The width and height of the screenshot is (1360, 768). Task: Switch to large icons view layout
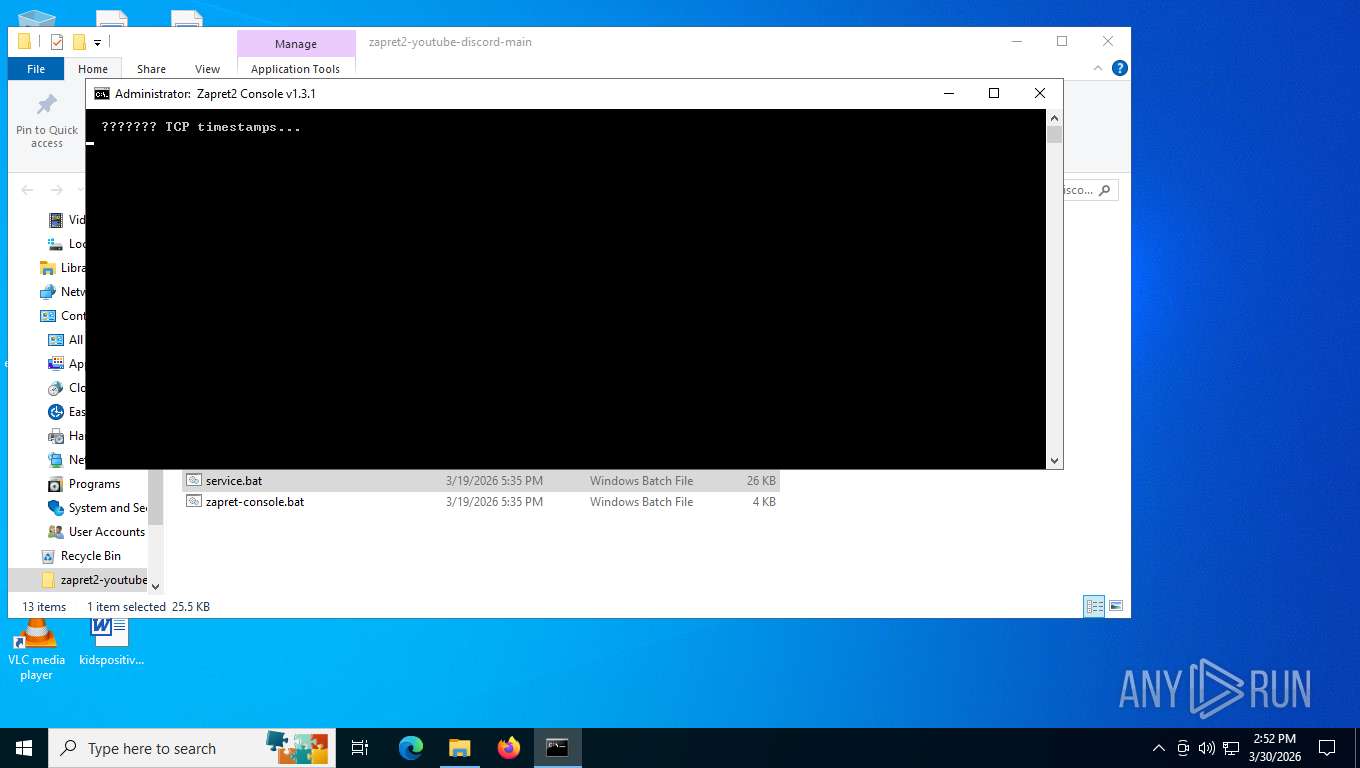[1116, 606]
